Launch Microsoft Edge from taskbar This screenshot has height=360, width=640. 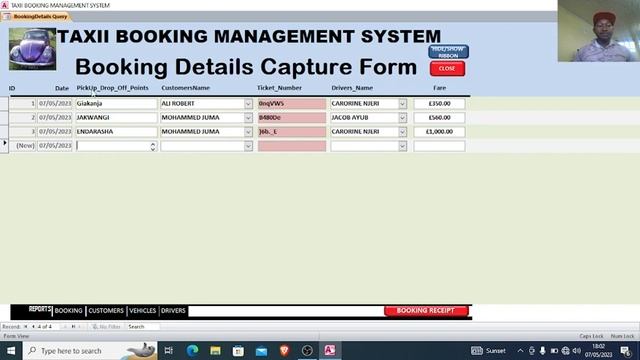(192, 351)
